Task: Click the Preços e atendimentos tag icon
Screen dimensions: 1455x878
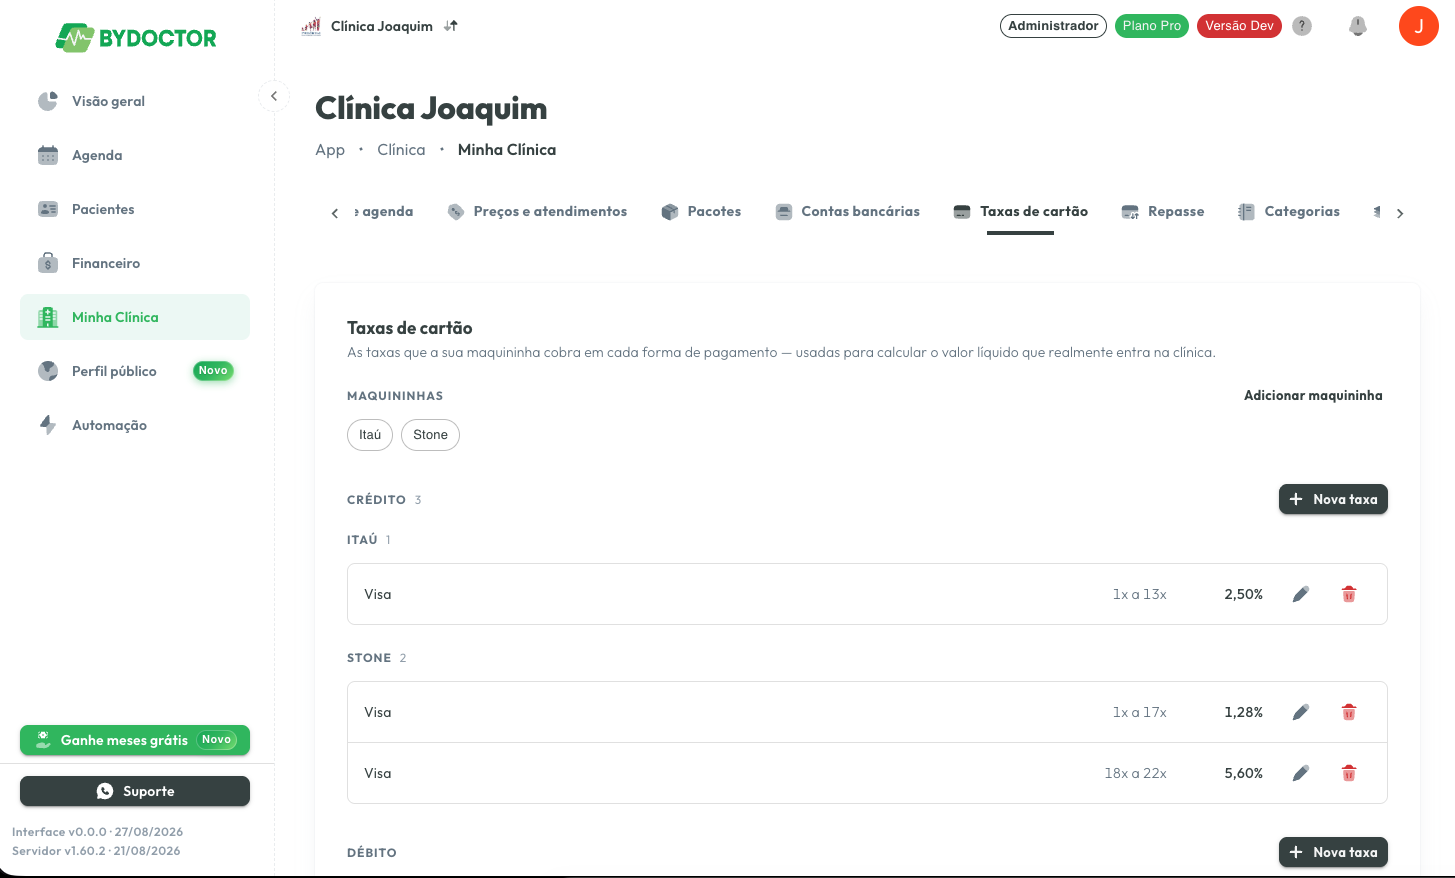Action: [x=456, y=212]
